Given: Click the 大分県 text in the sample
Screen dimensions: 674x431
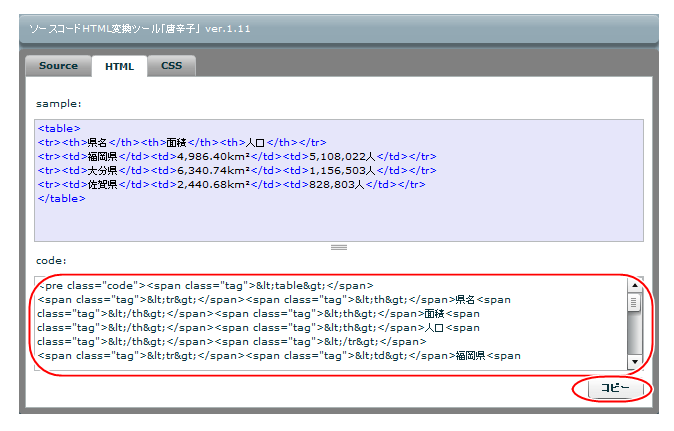Looking at the screenshot, I should coord(102,171).
